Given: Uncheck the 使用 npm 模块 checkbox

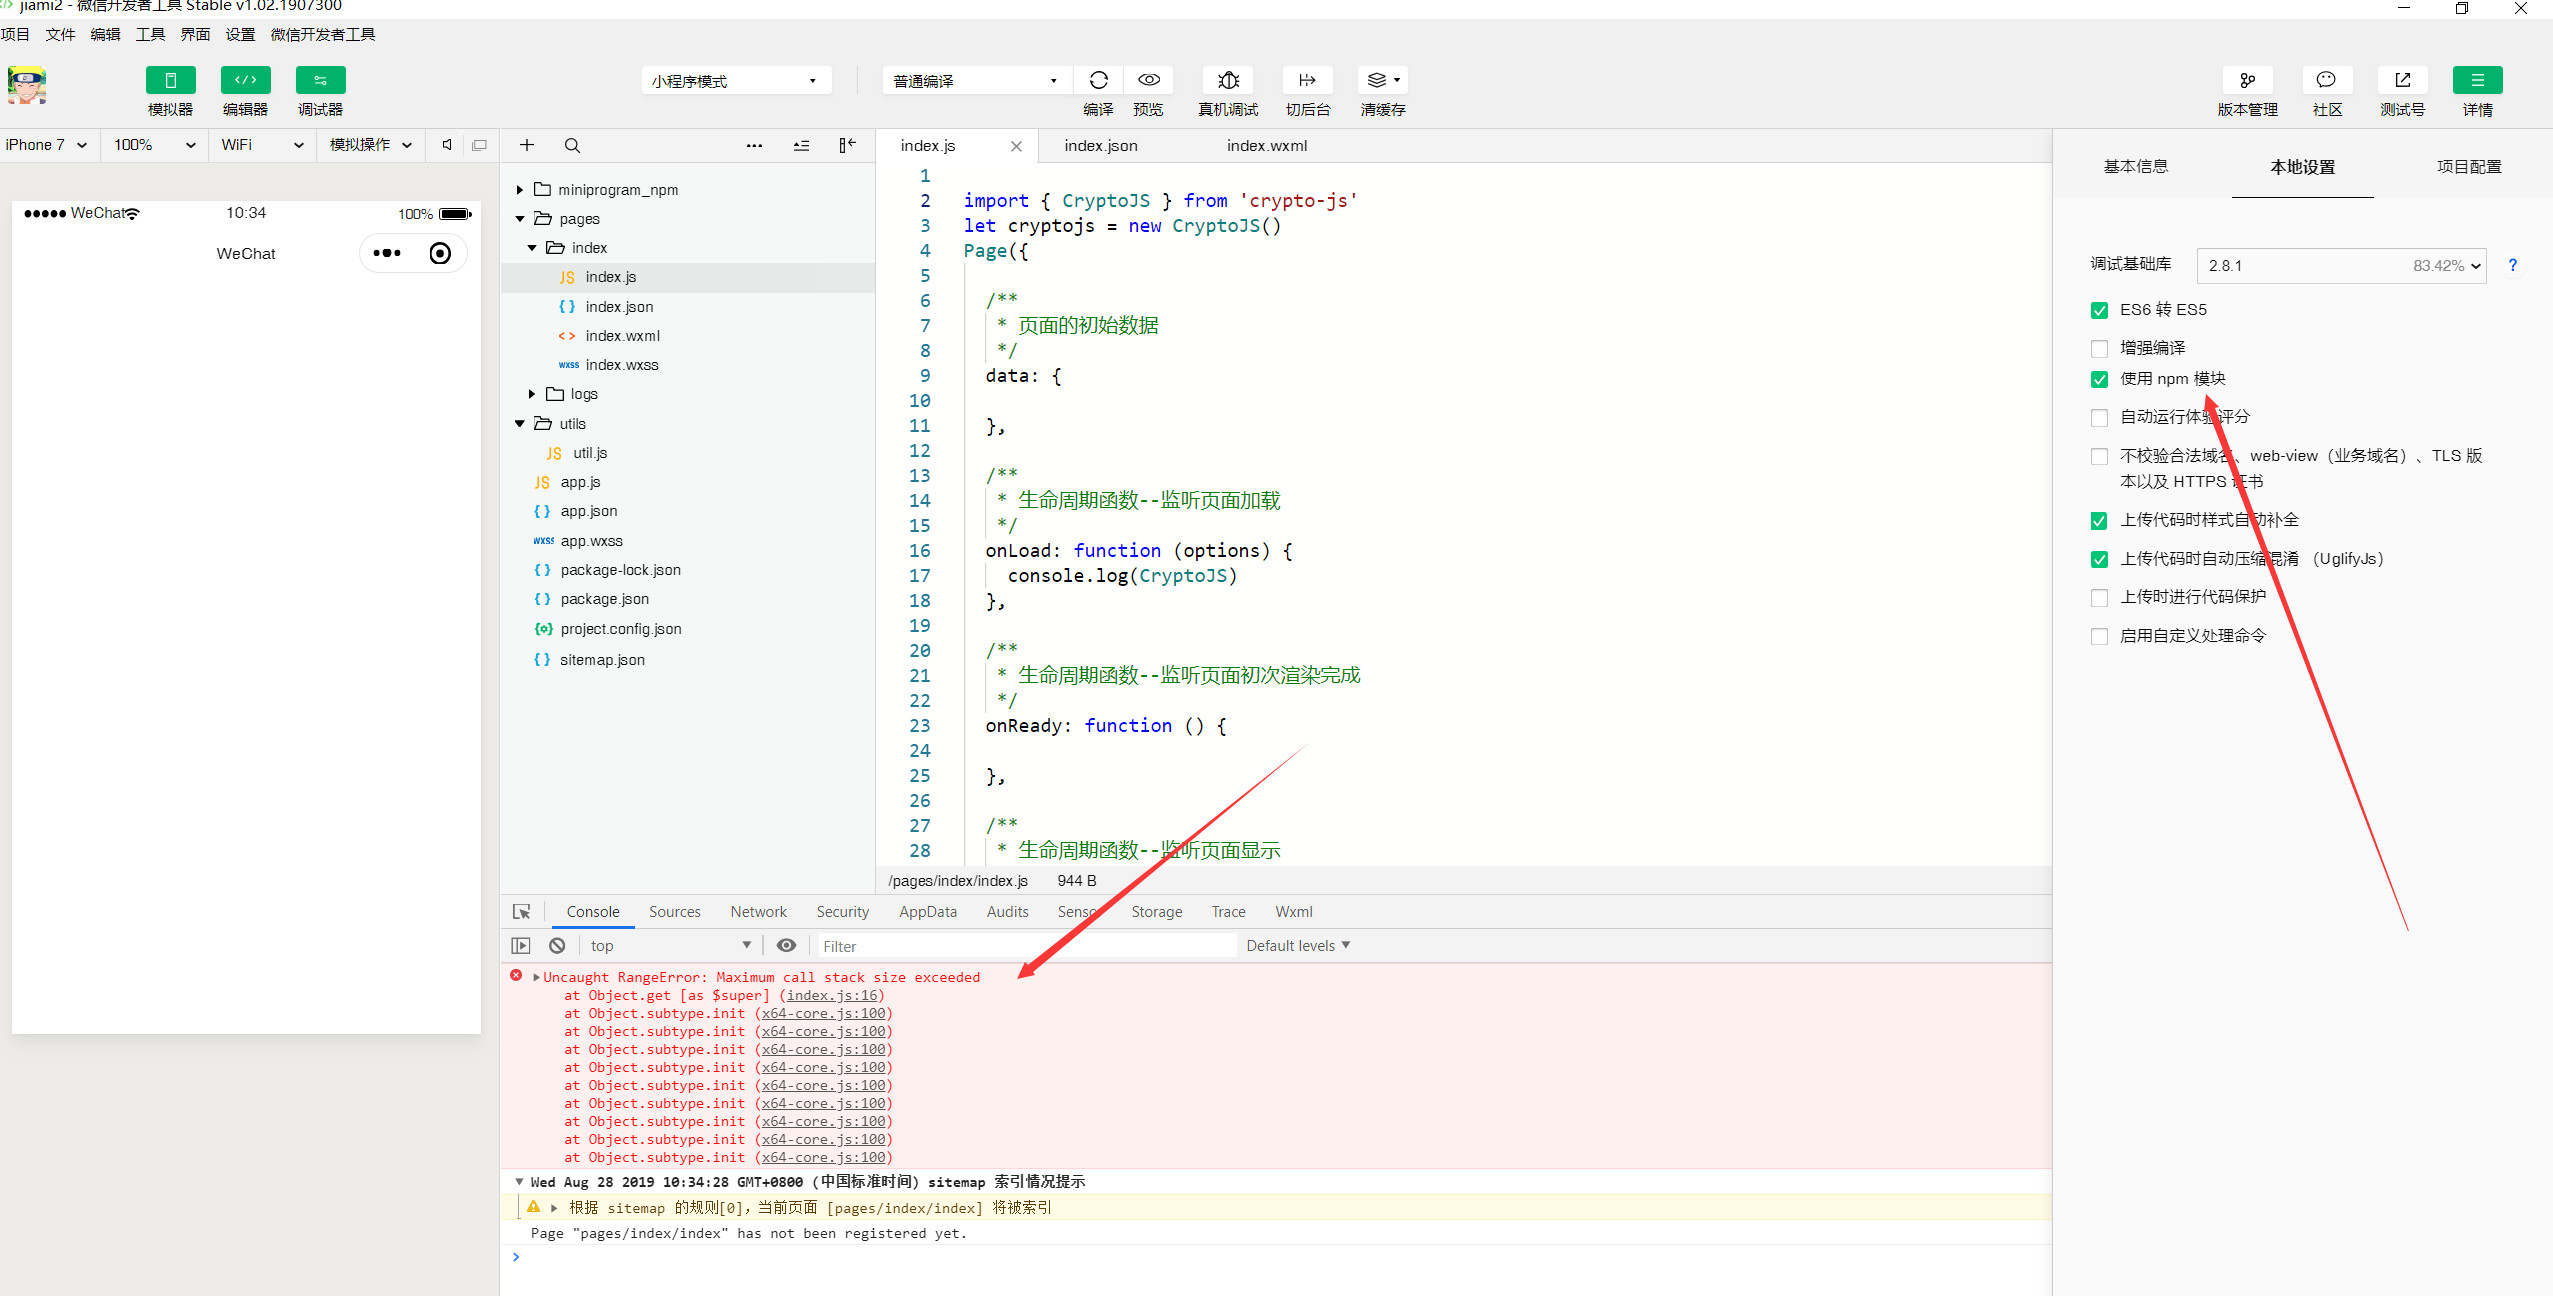Looking at the screenshot, I should (x=2099, y=380).
